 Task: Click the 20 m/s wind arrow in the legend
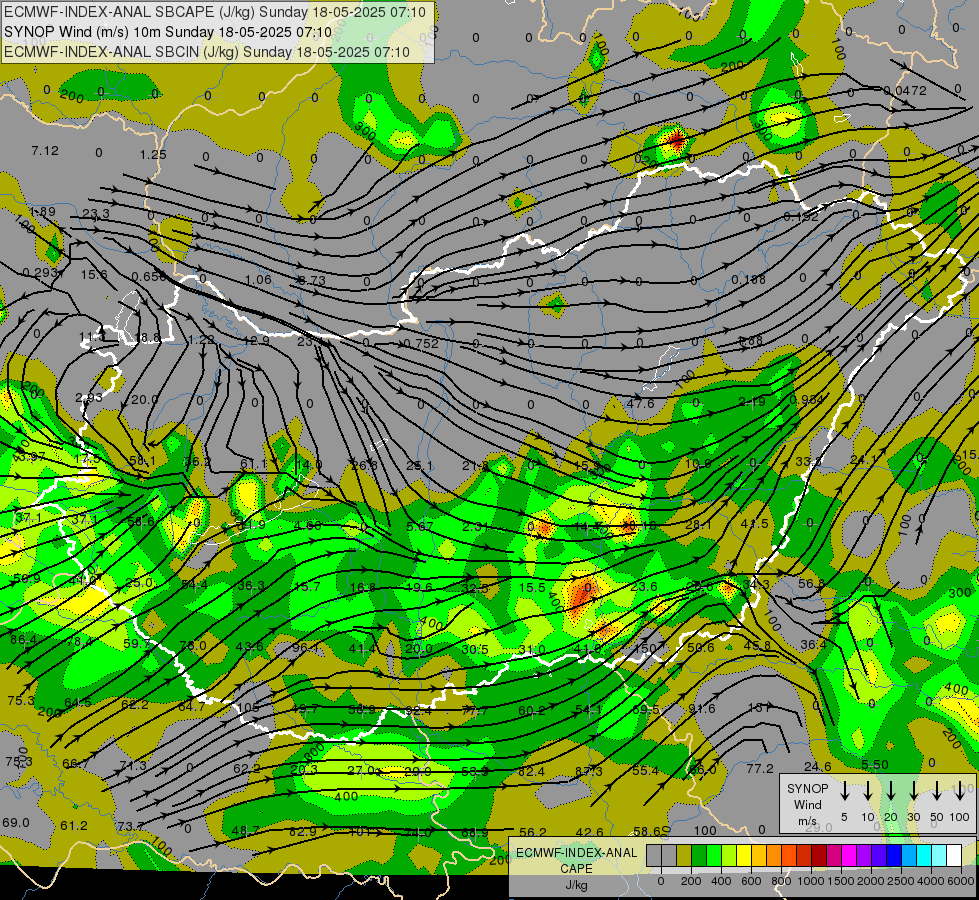891,791
